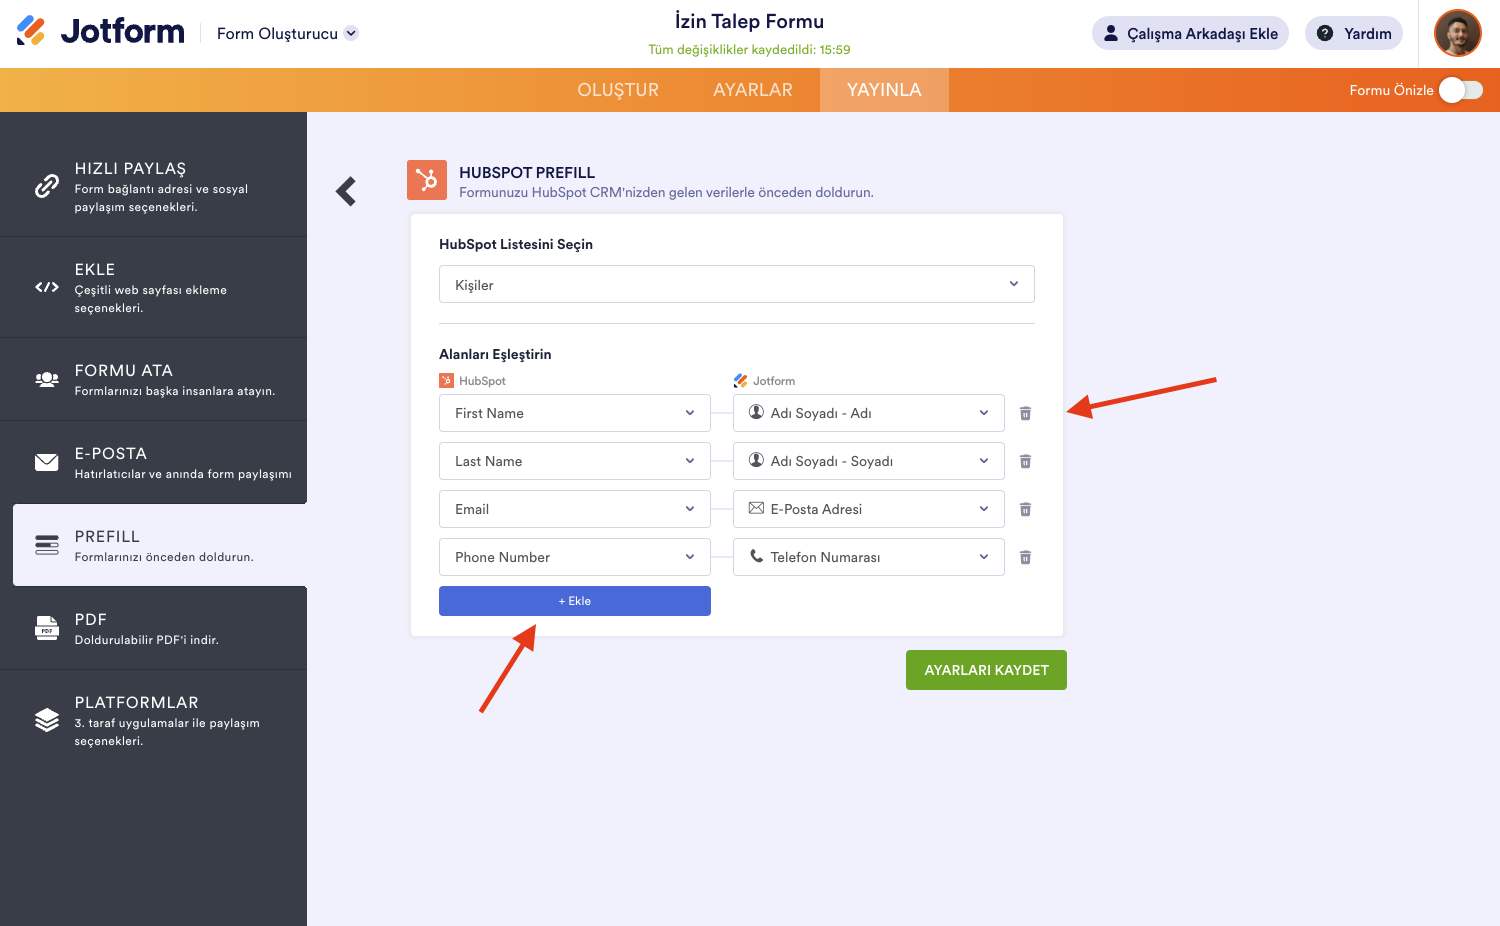
Task: Click the person icon in Çalışma Arkadaşı Ekle
Action: [x=1111, y=33]
